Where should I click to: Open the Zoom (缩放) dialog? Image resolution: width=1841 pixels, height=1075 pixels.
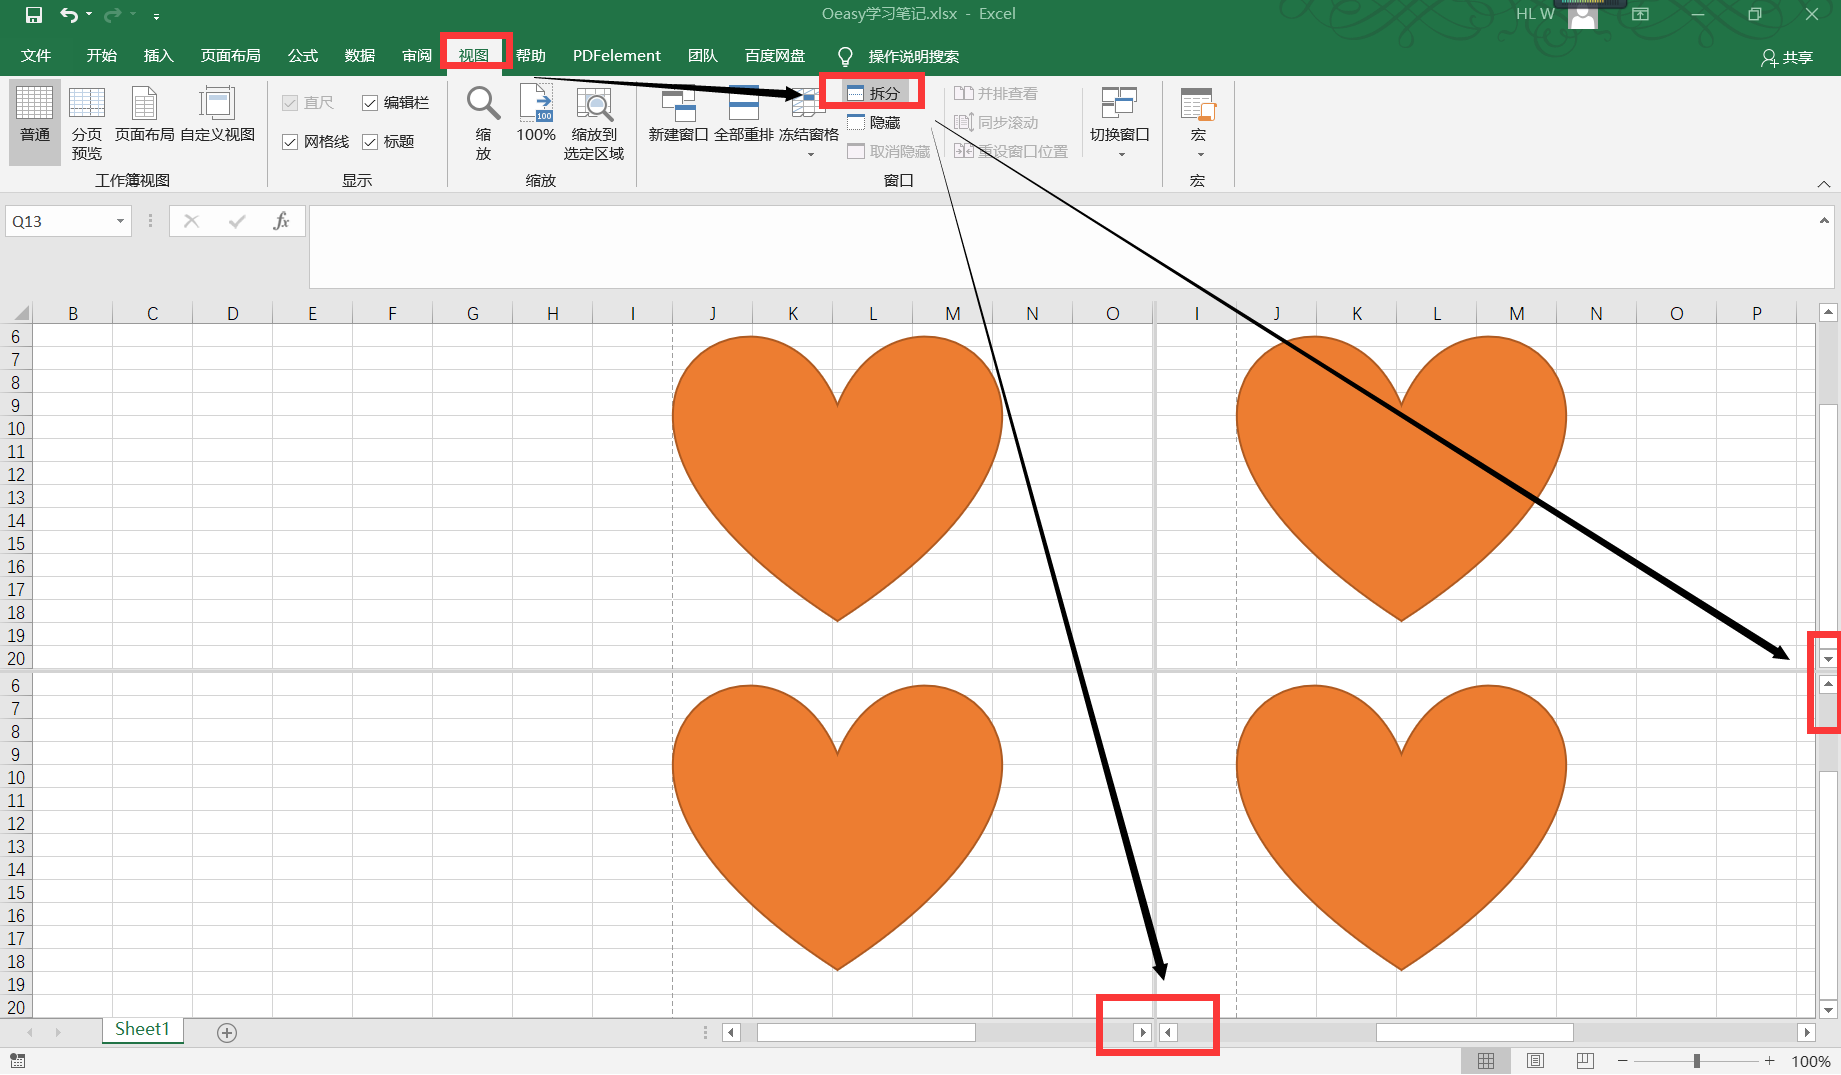[483, 123]
